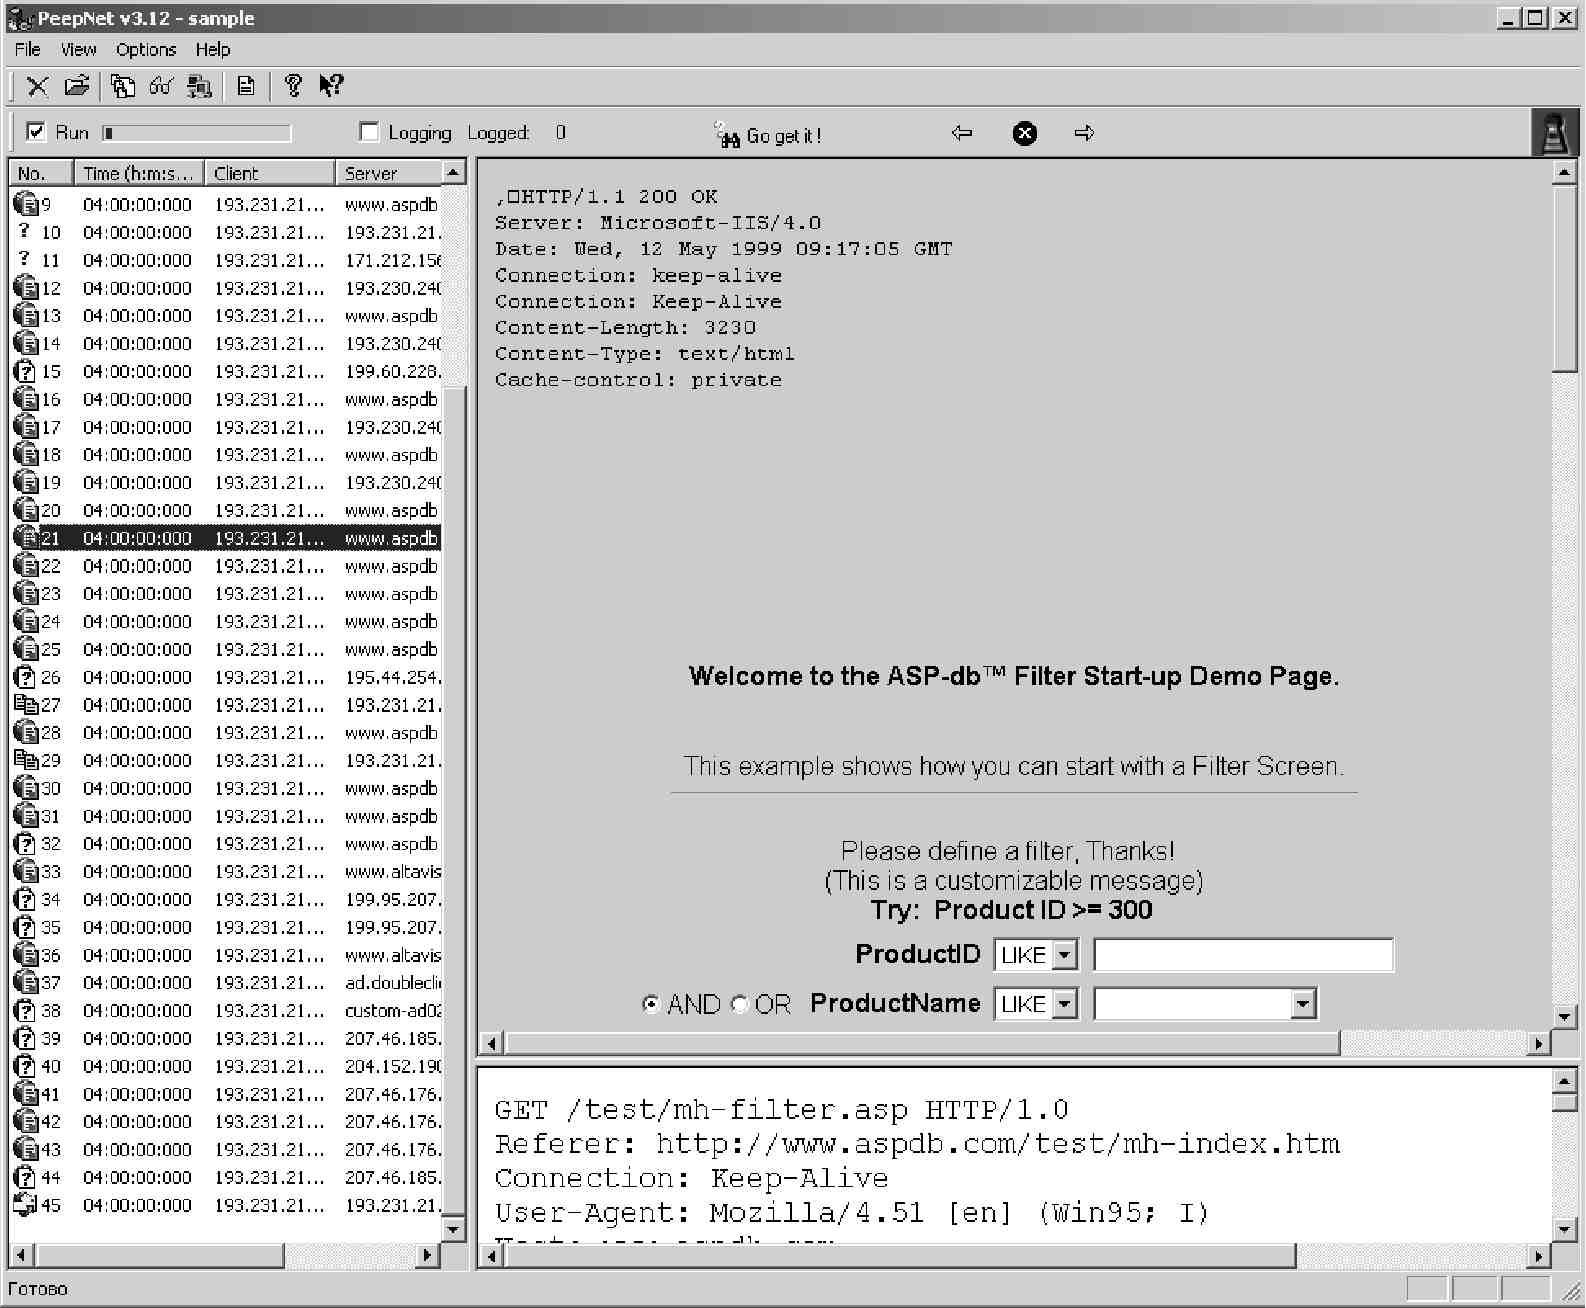Click the networked computers toolbar icon
Screen dimensions: 1586x1308
(200, 87)
